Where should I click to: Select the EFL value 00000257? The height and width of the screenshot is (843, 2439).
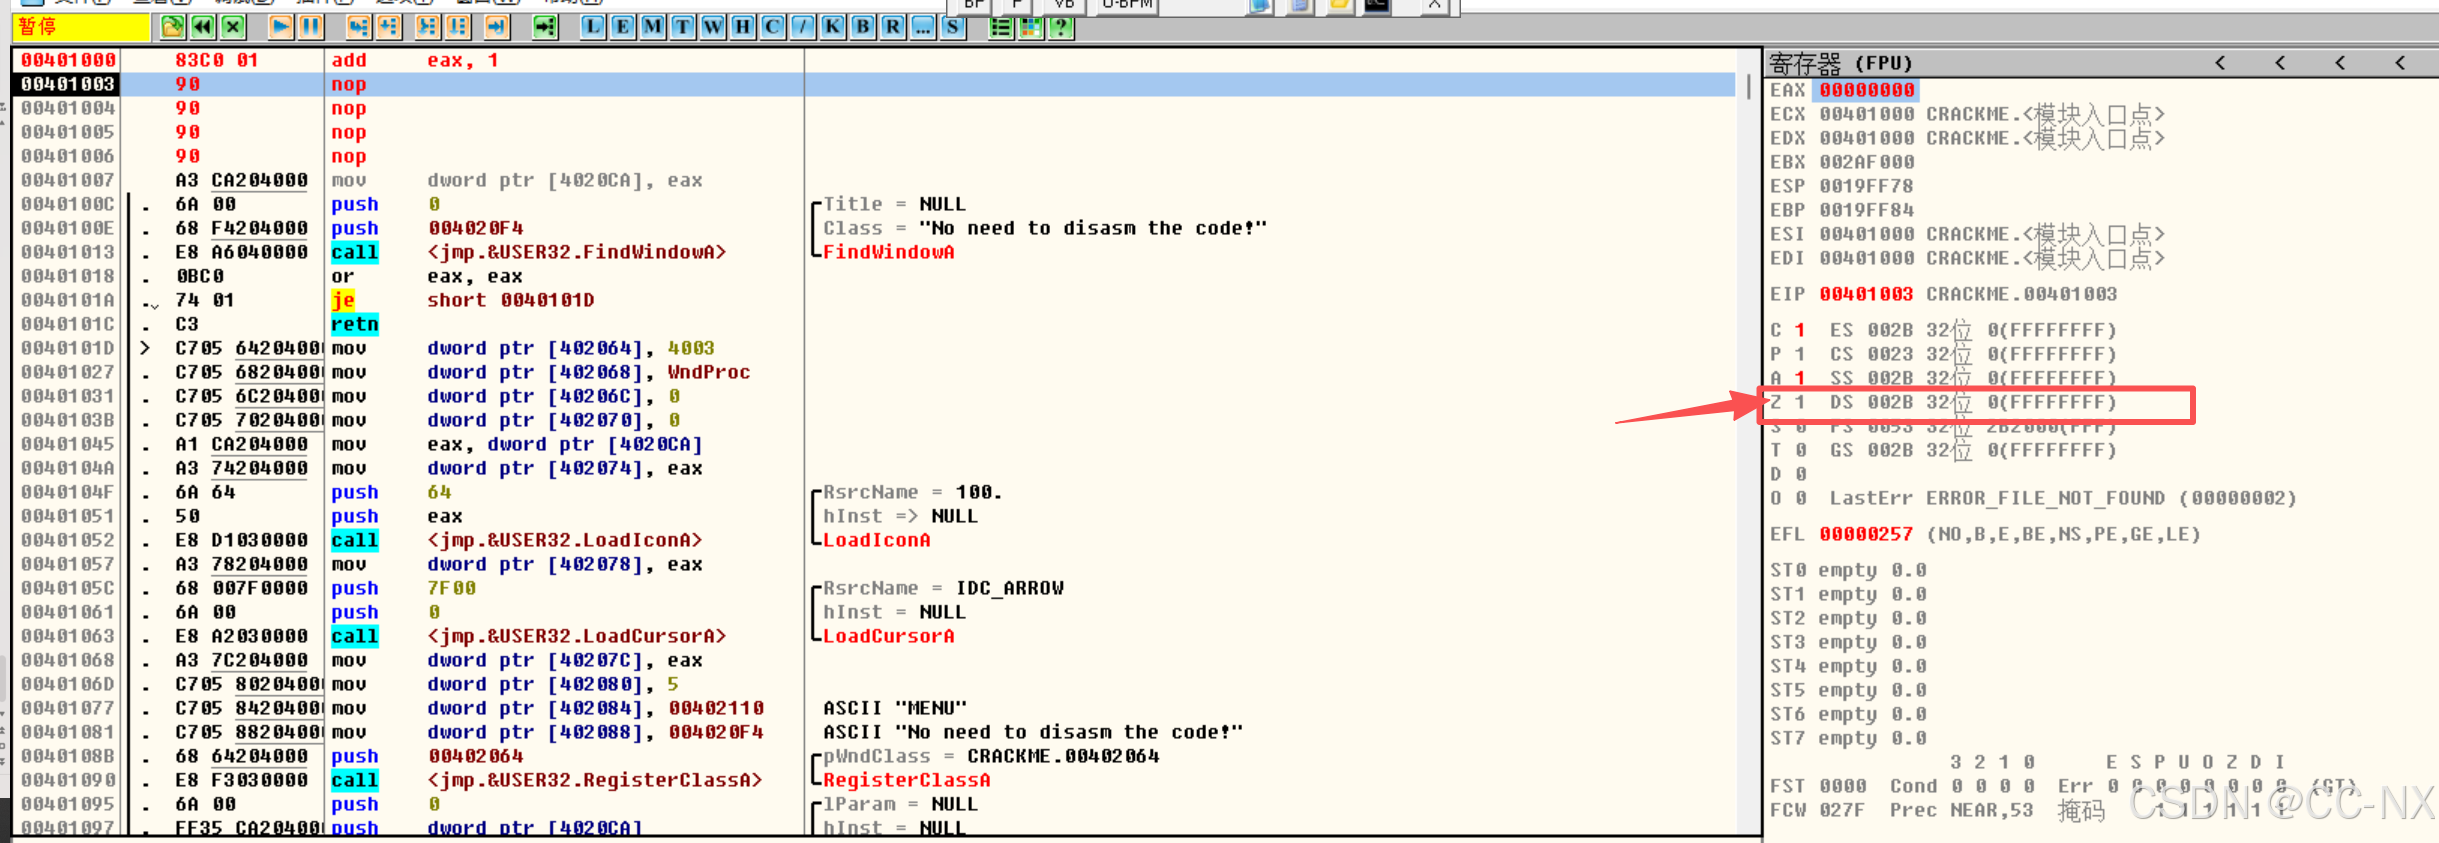[x=1866, y=534]
